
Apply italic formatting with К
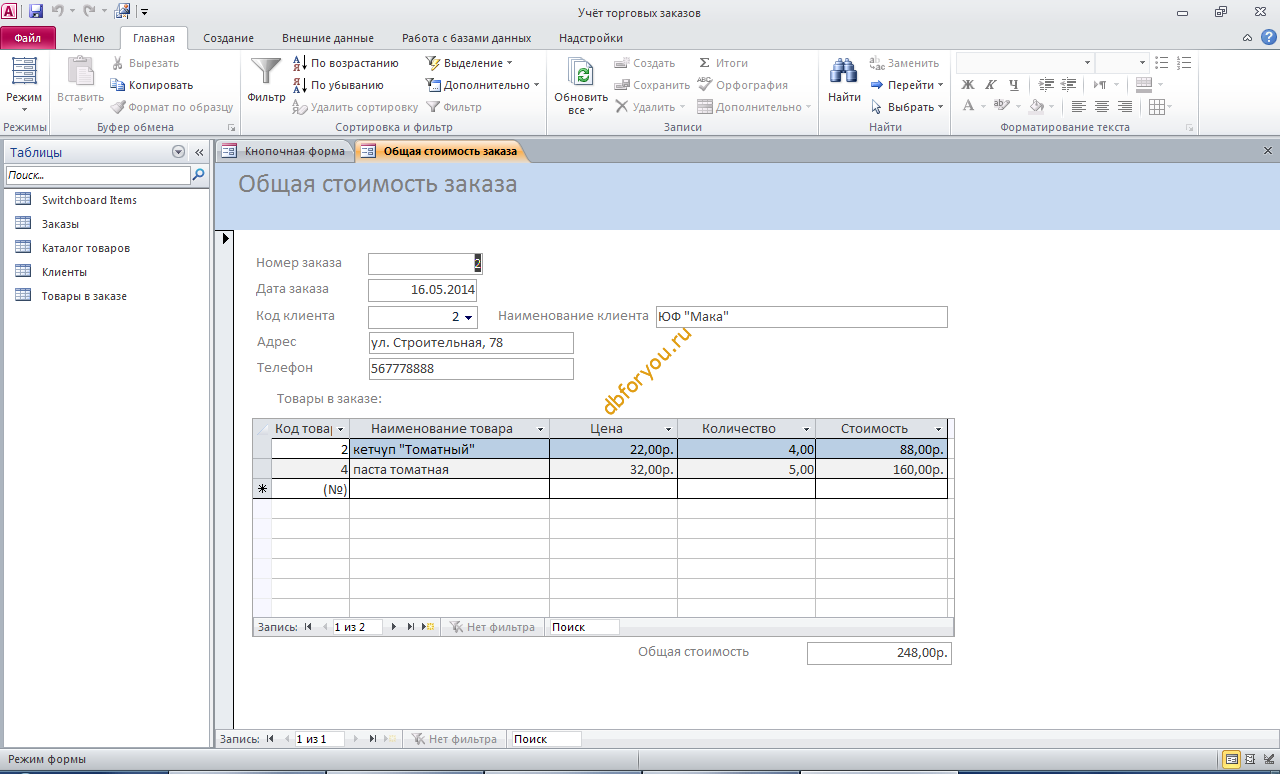pyautogui.click(x=992, y=85)
